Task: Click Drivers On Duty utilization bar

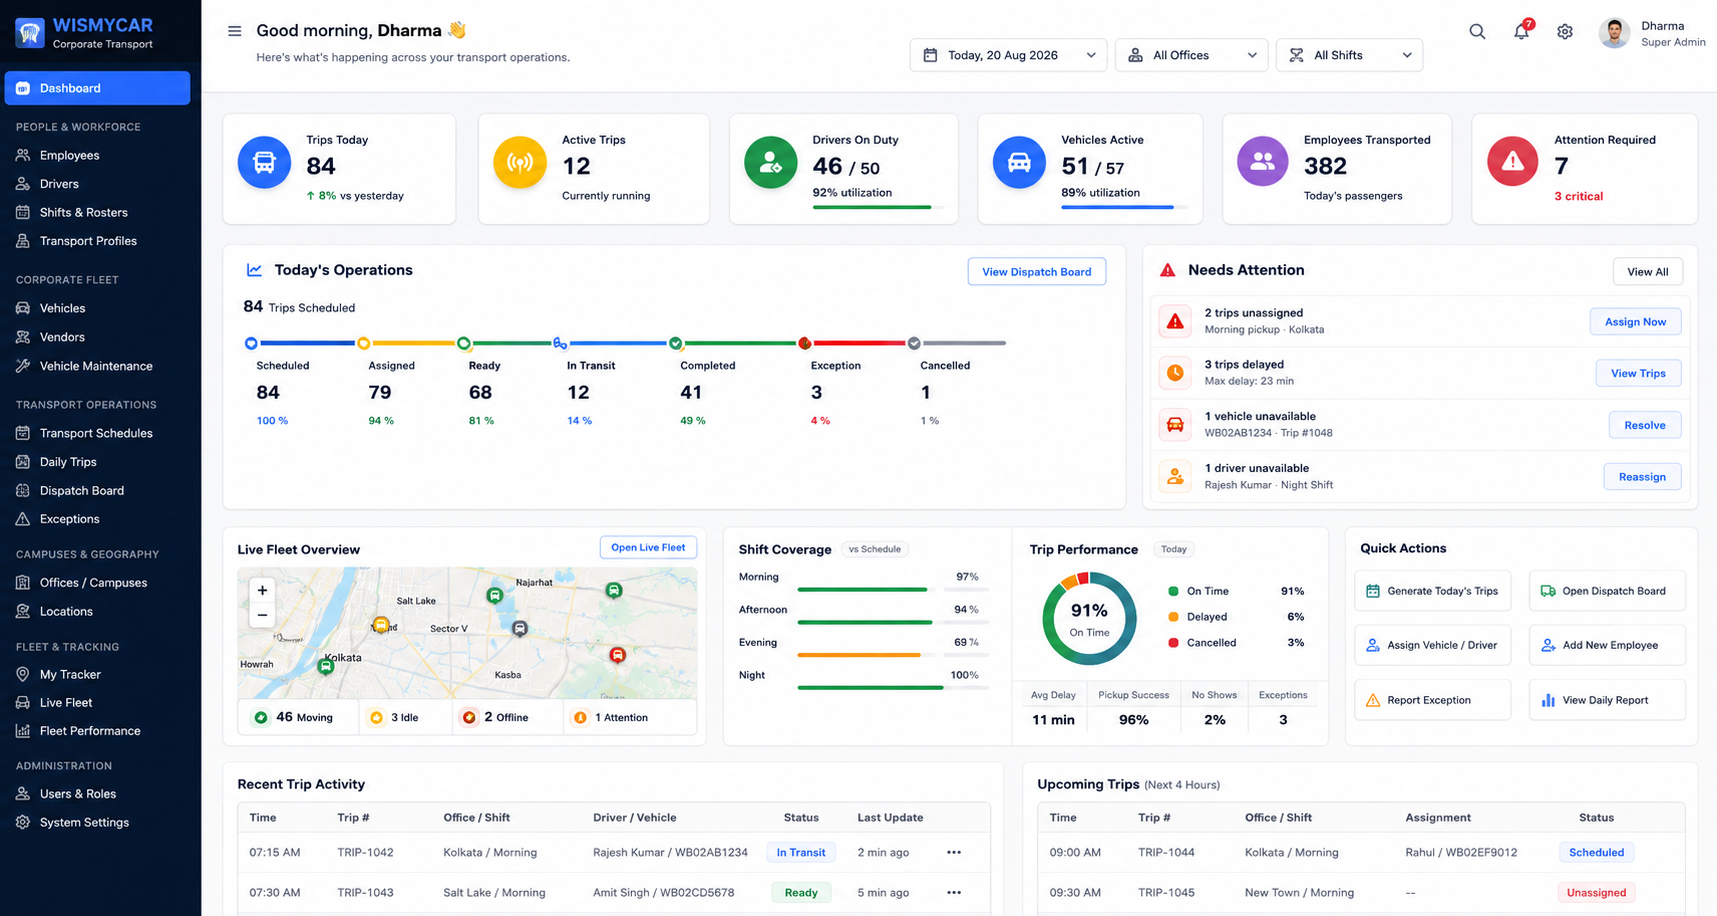Action: pos(878,207)
